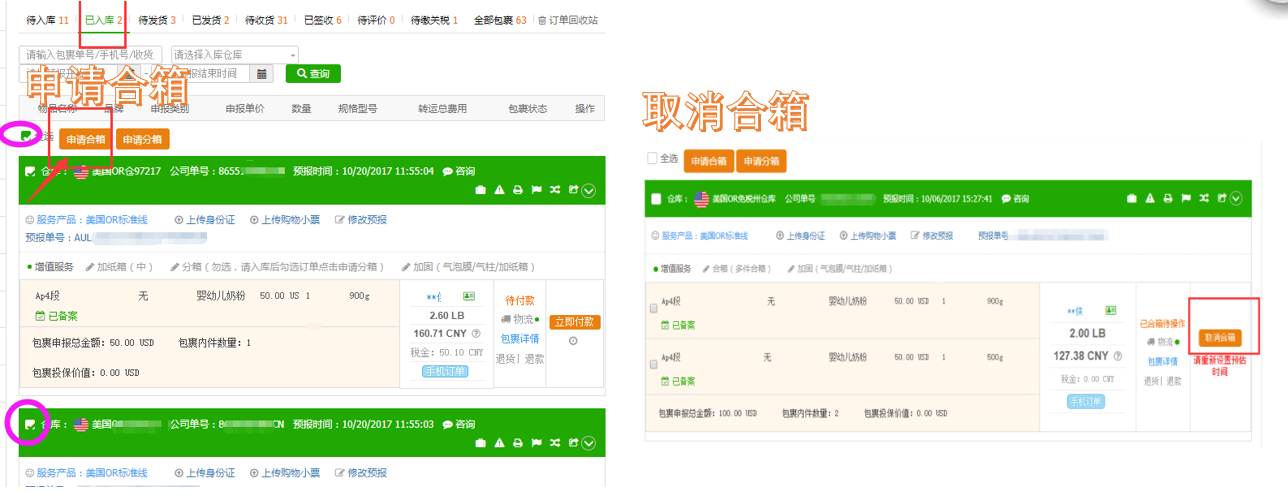Screen dimensions: 1288x504
Task: Click 申请合箱 button in left panel
Action: click(x=86, y=140)
